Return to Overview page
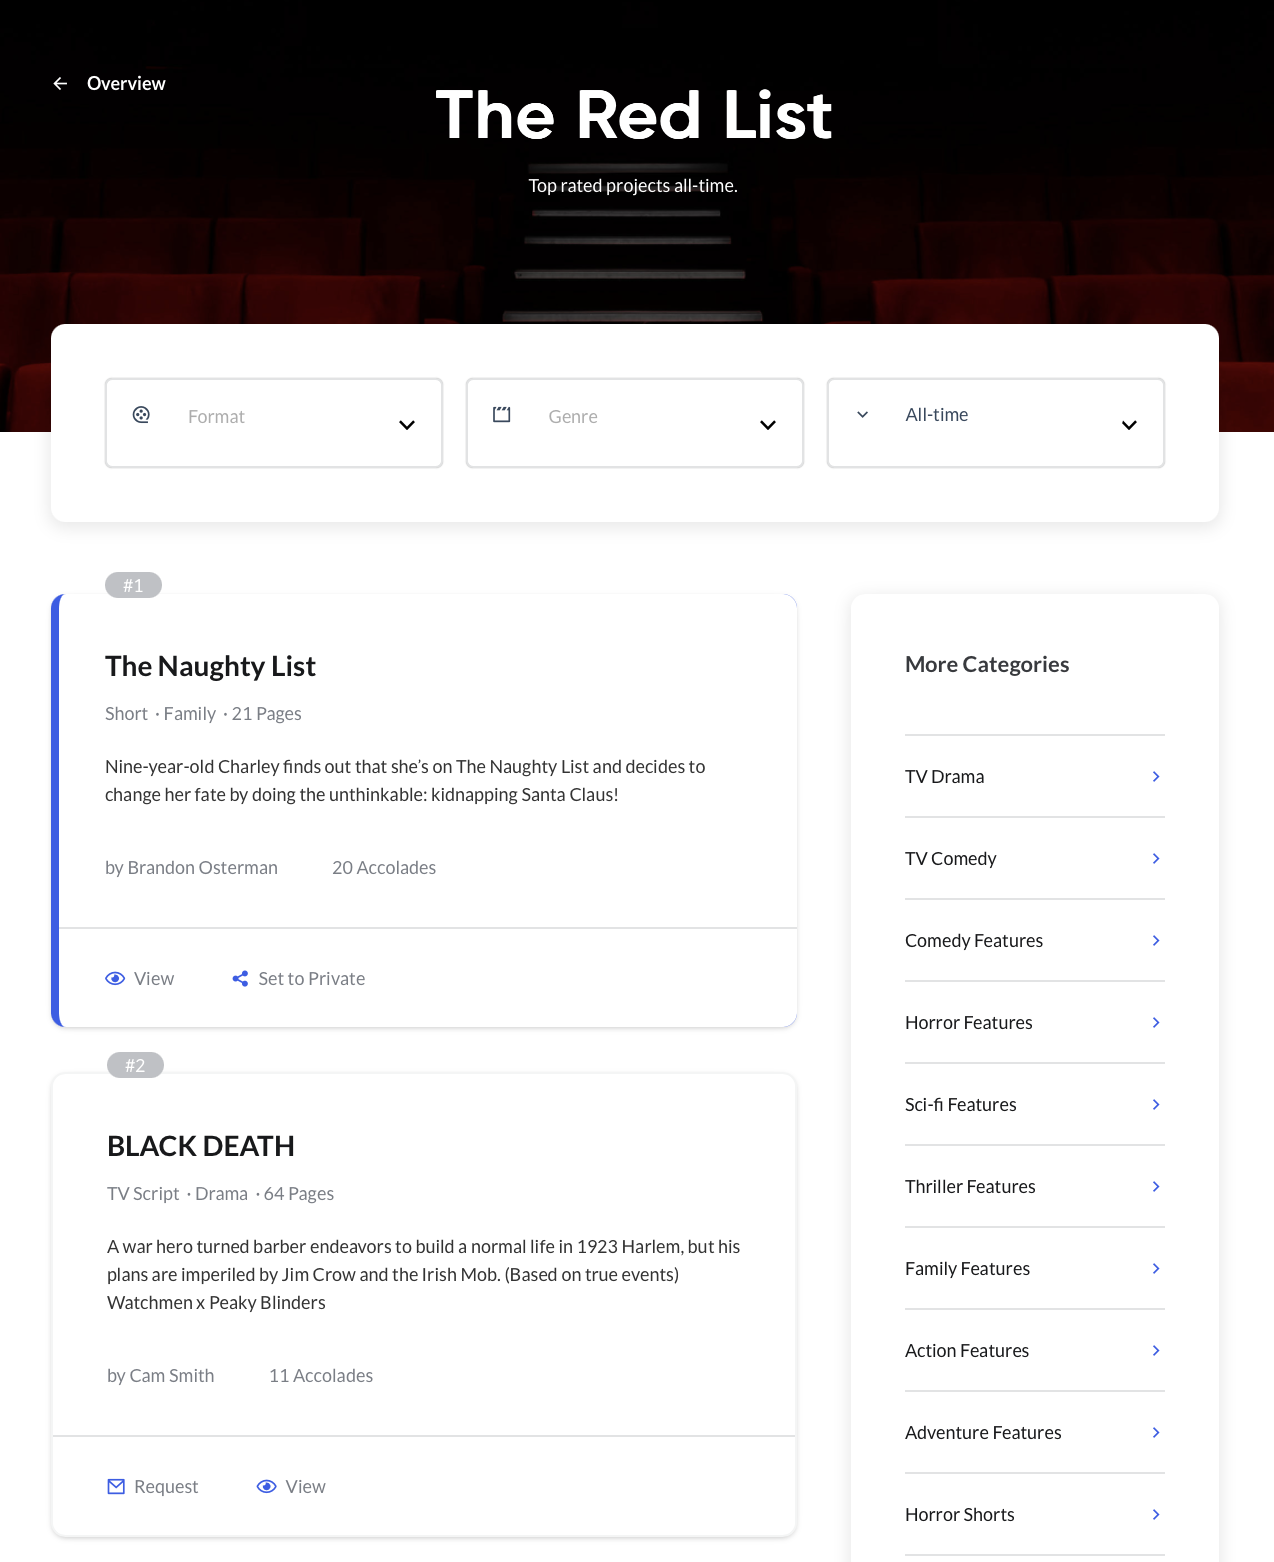This screenshot has width=1274, height=1562. (x=126, y=84)
